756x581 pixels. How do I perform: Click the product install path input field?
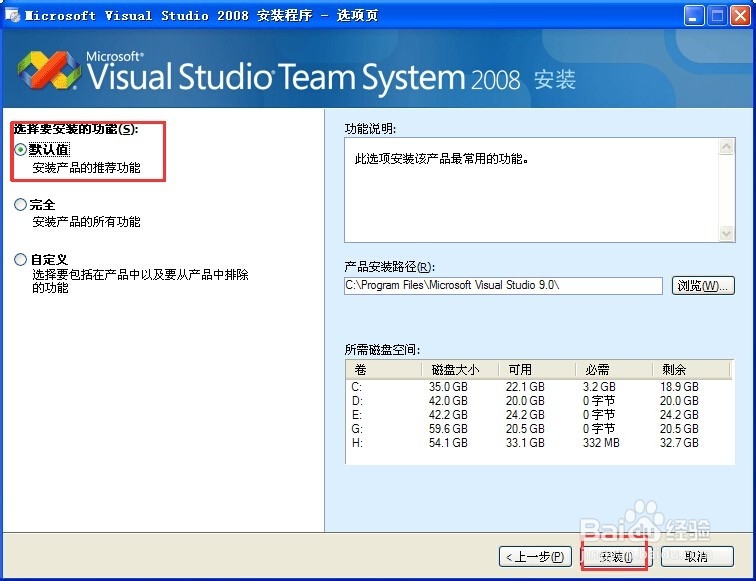tap(503, 285)
